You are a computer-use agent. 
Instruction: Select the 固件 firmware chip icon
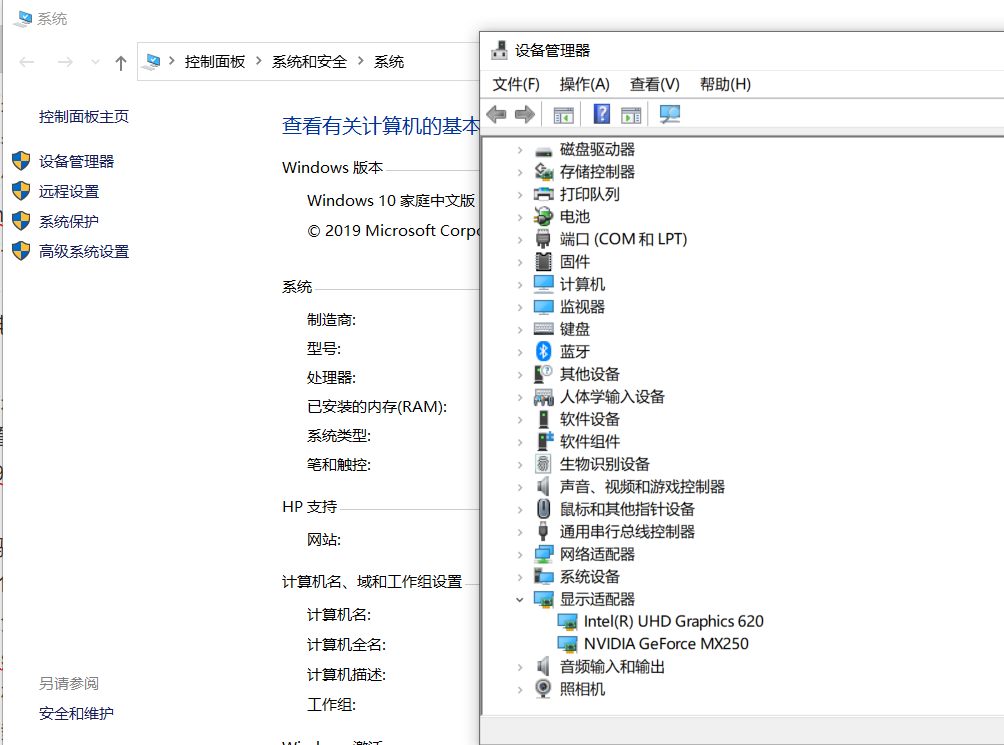[544, 262]
